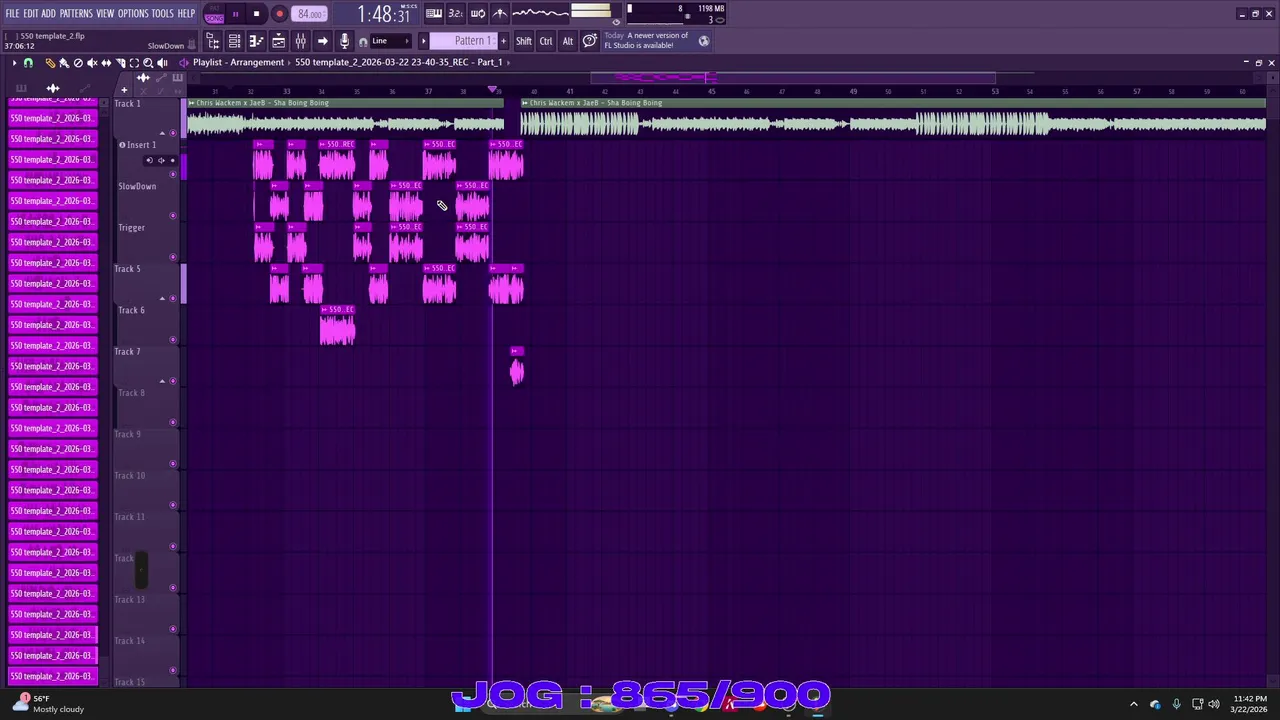This screenshot has height=720, width=1280.
Task: Open the OPTIONS menu
Action: pyautogui.click(x=133, y=13)
